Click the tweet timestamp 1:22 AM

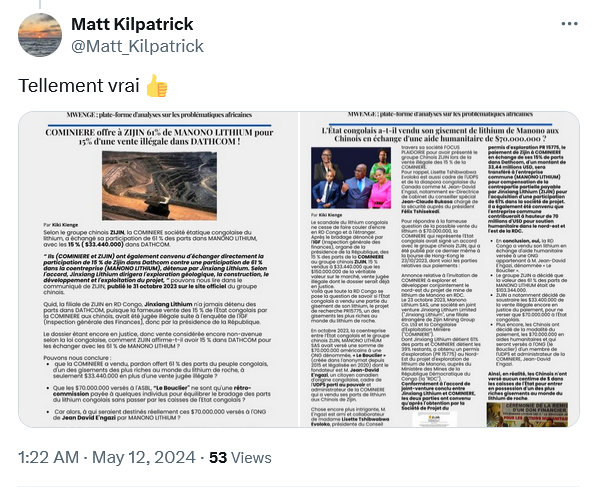[48, 457]
